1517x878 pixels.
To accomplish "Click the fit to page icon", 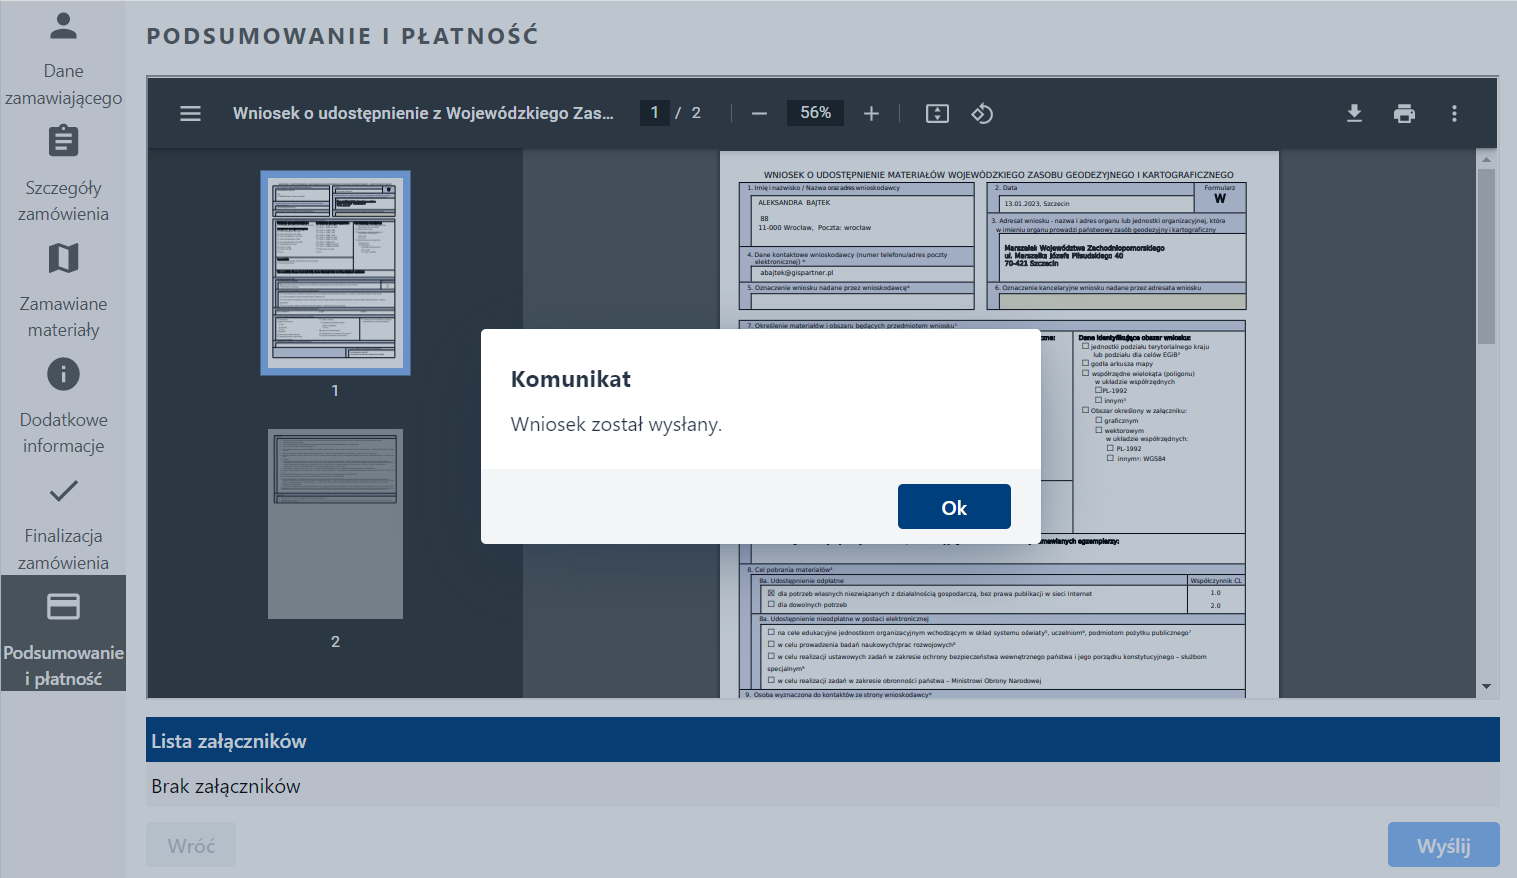I will click(x=937, y=114).
